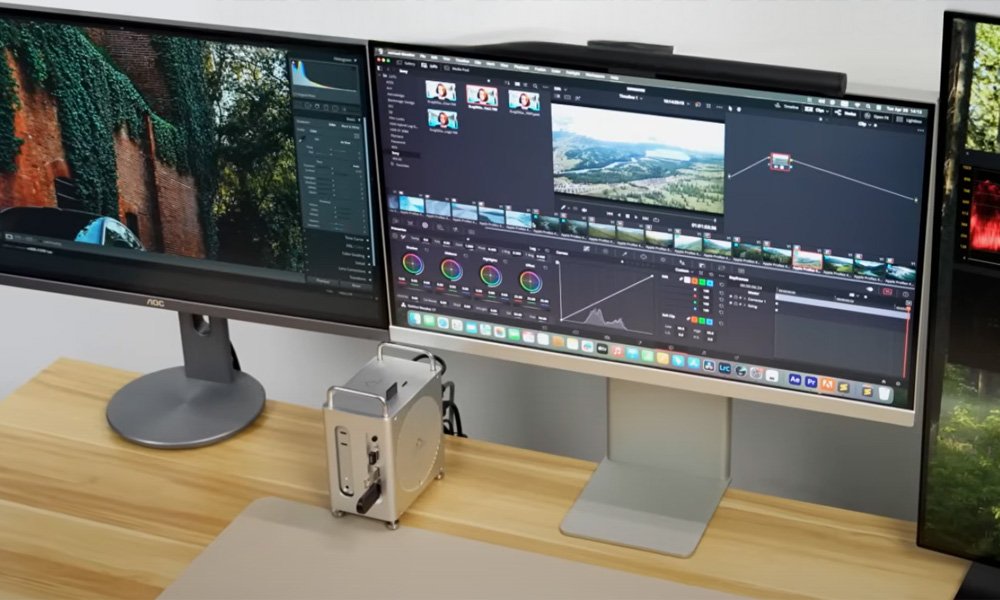Viewport: 1000px width, 600px height.
Task: Open Finder from the Dock
Action: pos(415,318)
